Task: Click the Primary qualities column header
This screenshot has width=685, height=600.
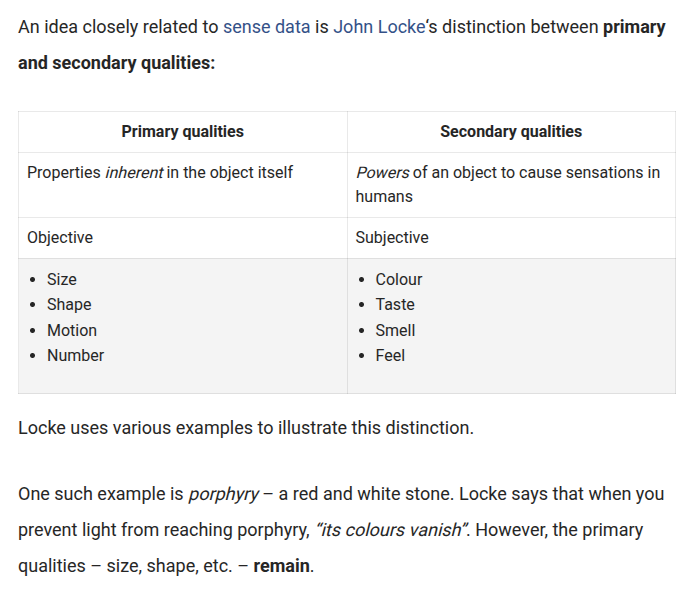Action: (183, 132)
